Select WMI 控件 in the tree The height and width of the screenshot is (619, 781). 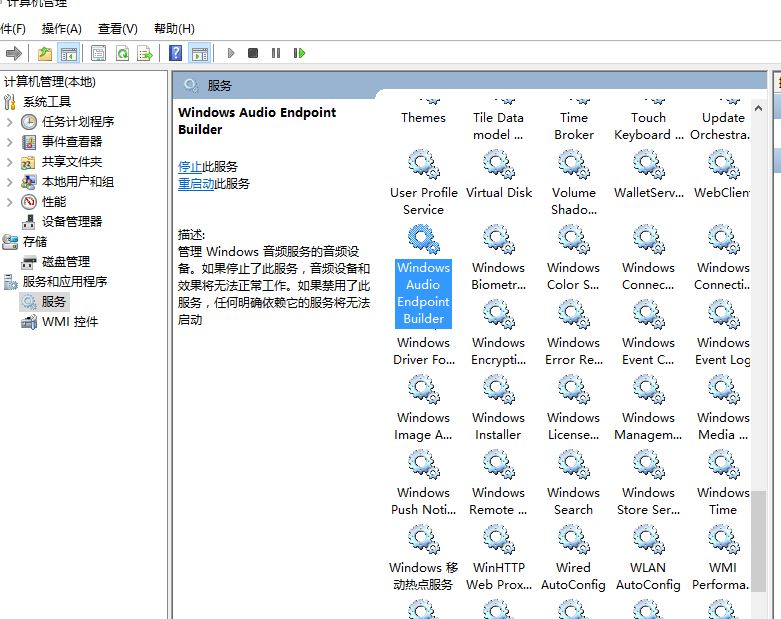pos(70,322)
